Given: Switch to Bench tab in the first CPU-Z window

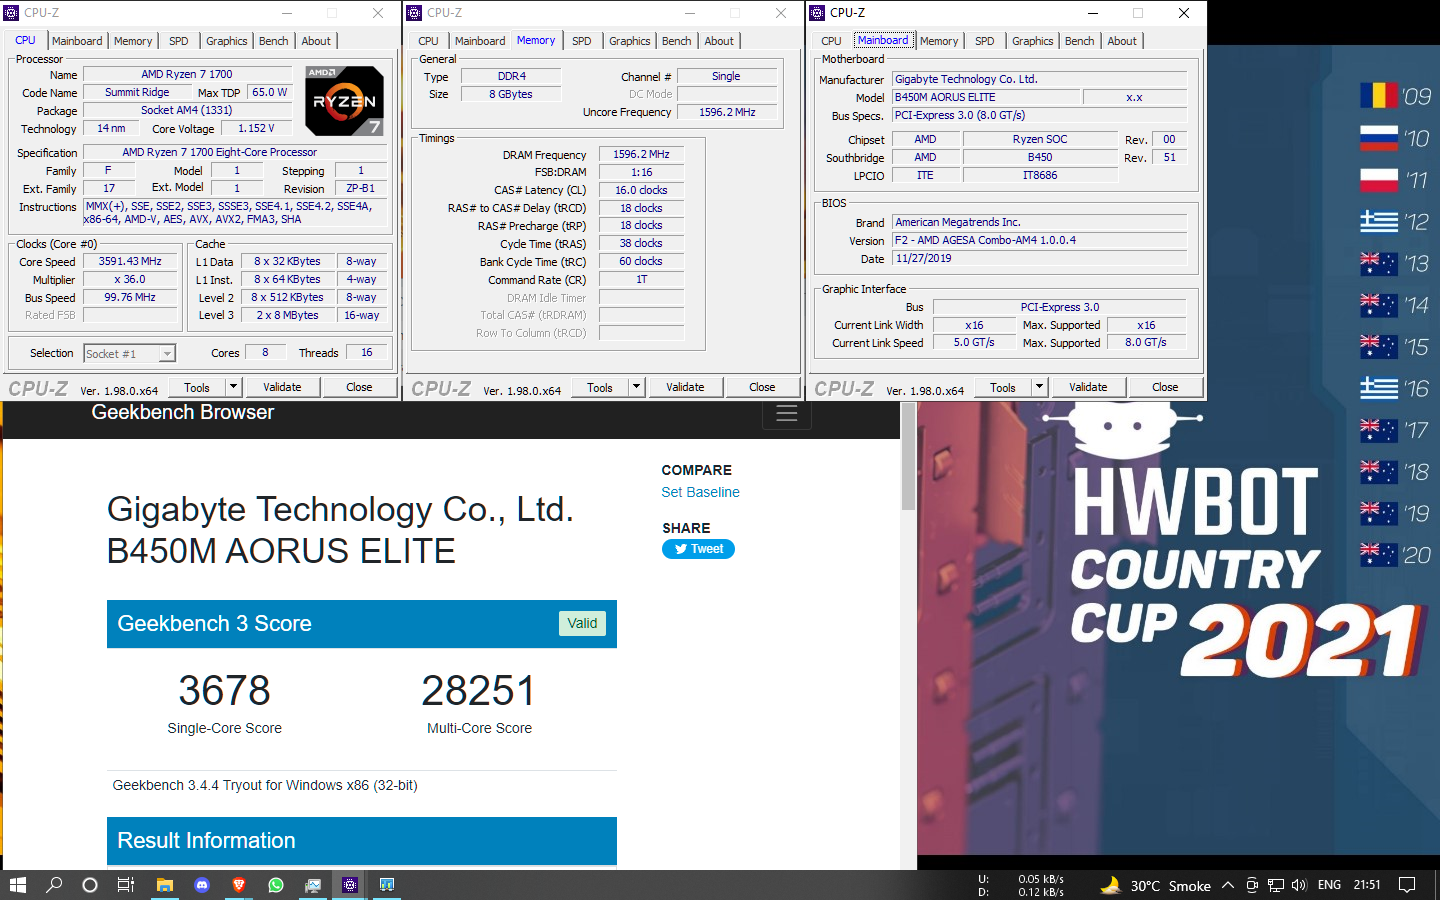Looking at the screenshot, I should coord(274,41).
